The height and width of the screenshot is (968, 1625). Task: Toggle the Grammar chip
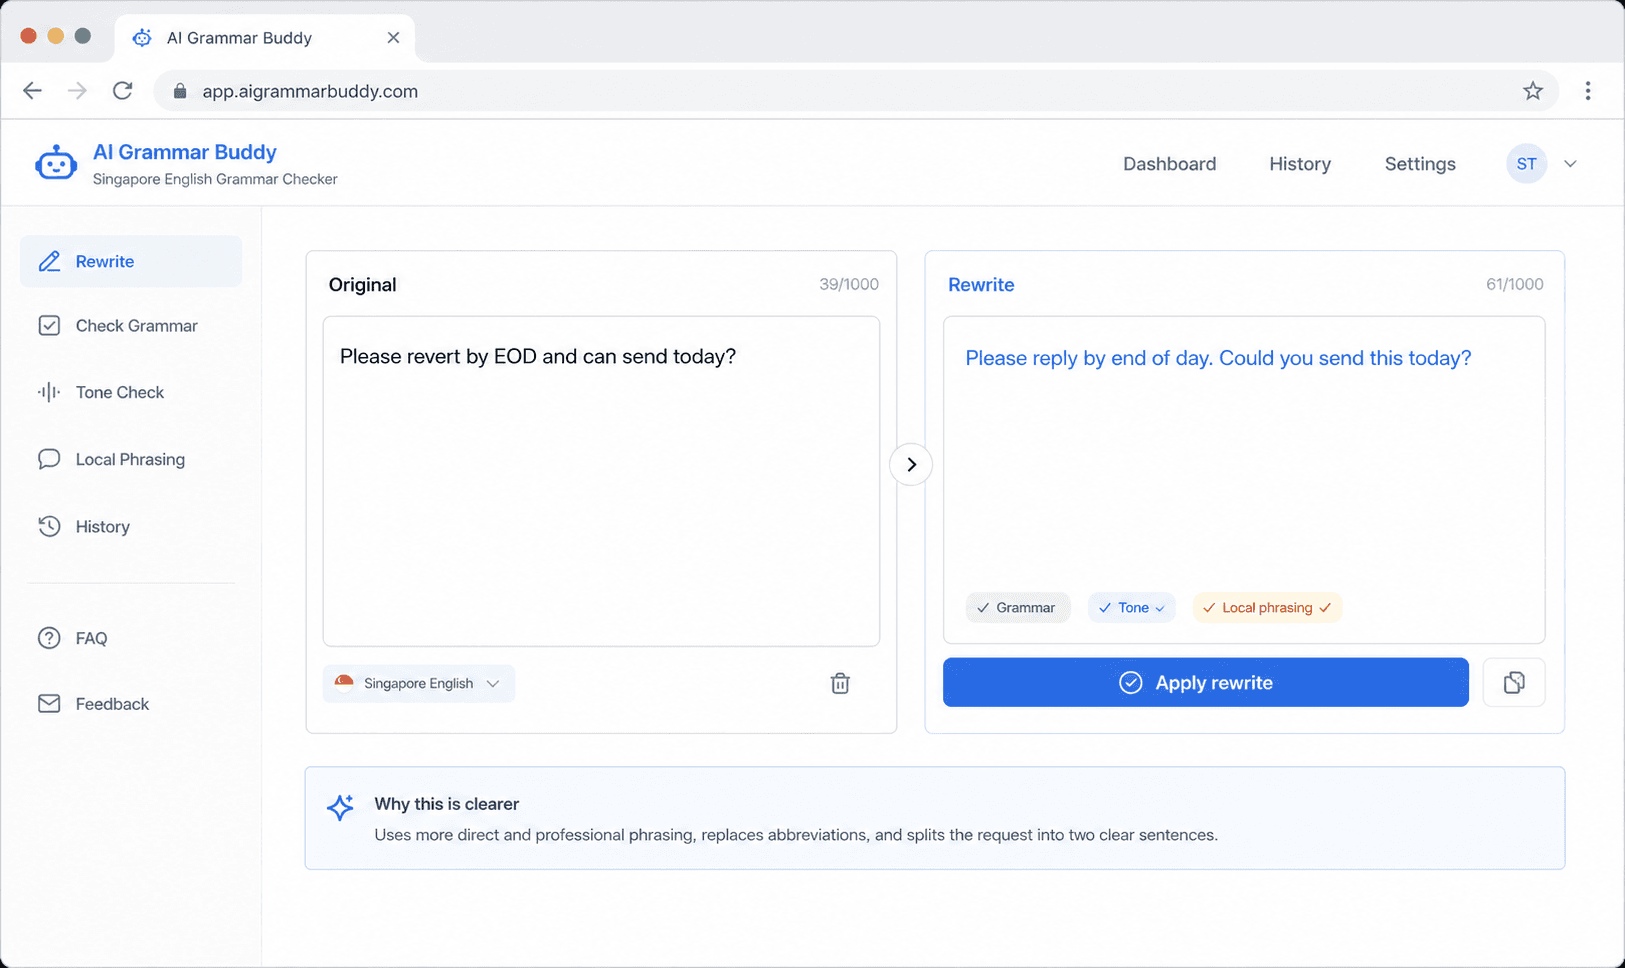[1017, 607]
